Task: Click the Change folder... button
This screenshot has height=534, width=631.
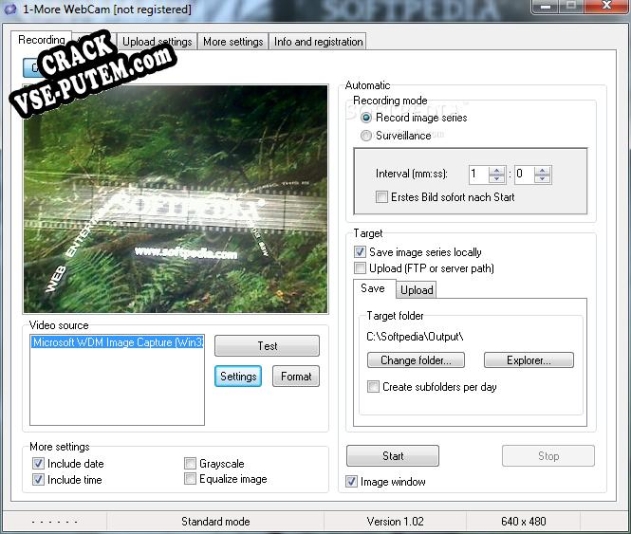Action: coord(416,360)
